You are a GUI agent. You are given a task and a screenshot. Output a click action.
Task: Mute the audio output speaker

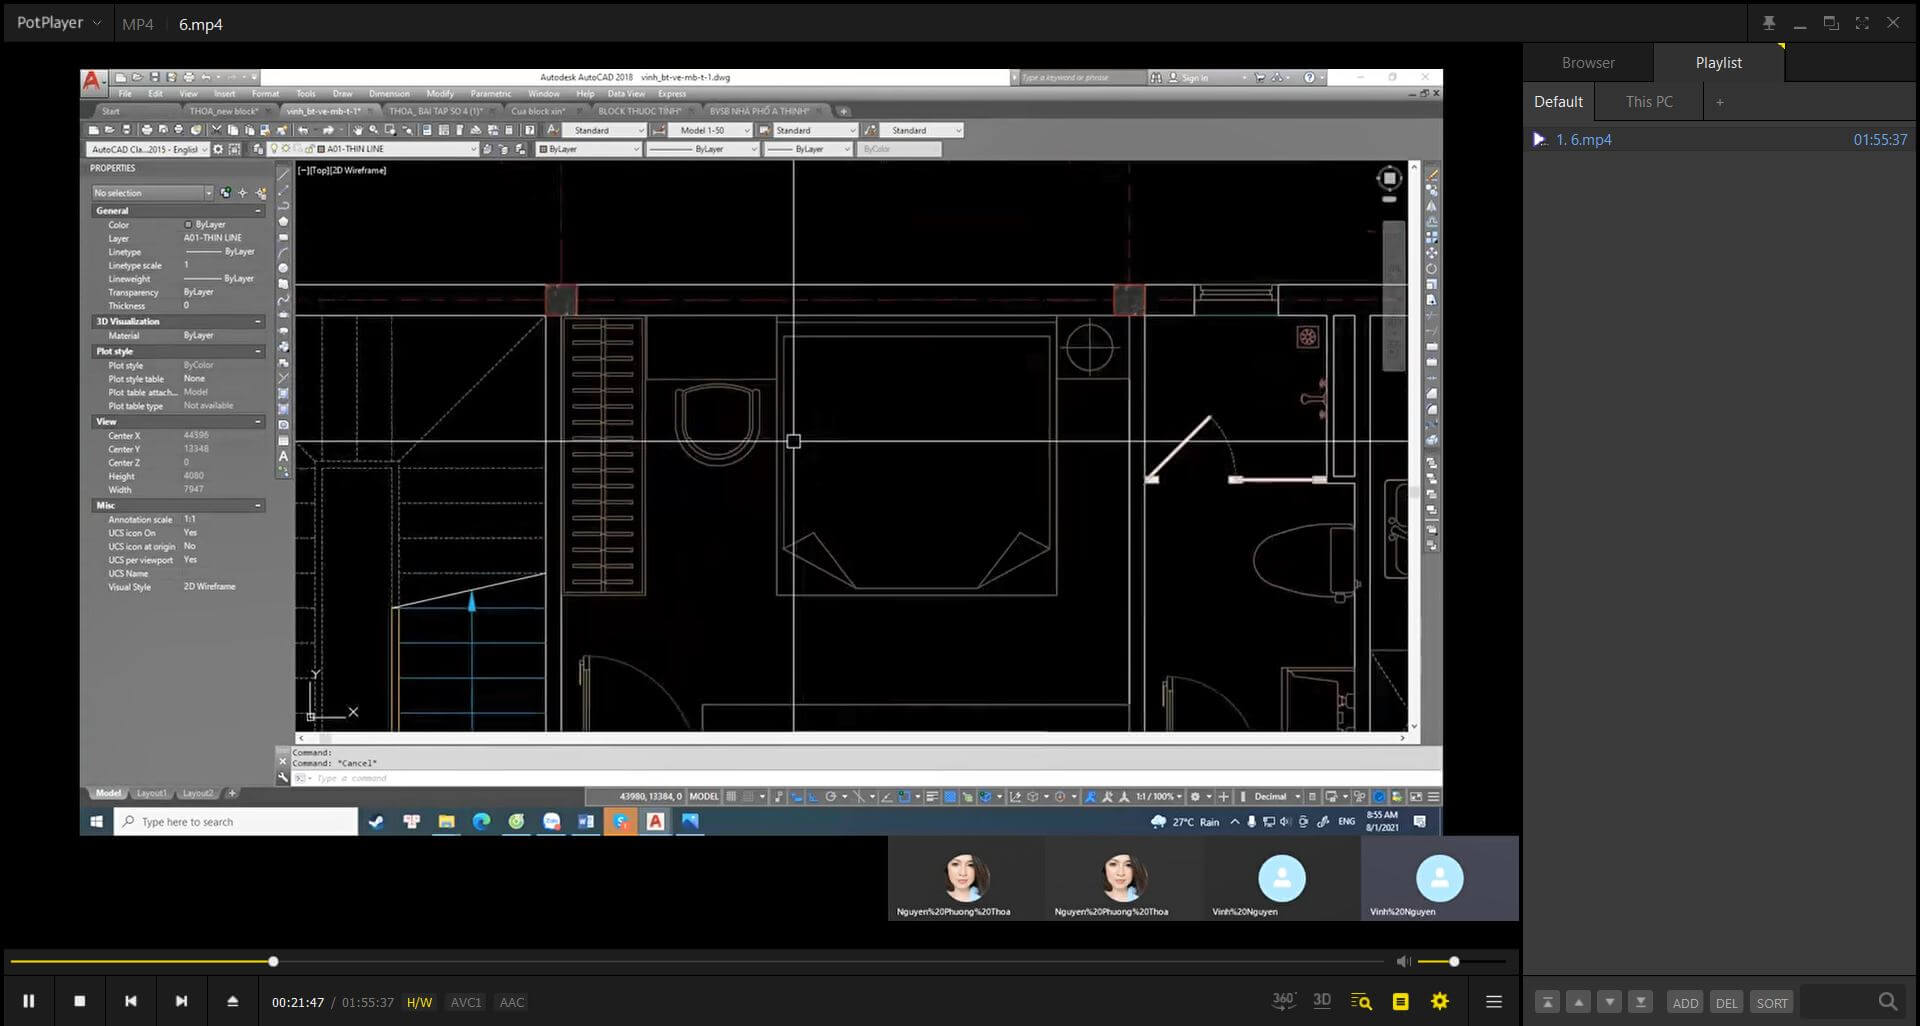coord(1403,961)
